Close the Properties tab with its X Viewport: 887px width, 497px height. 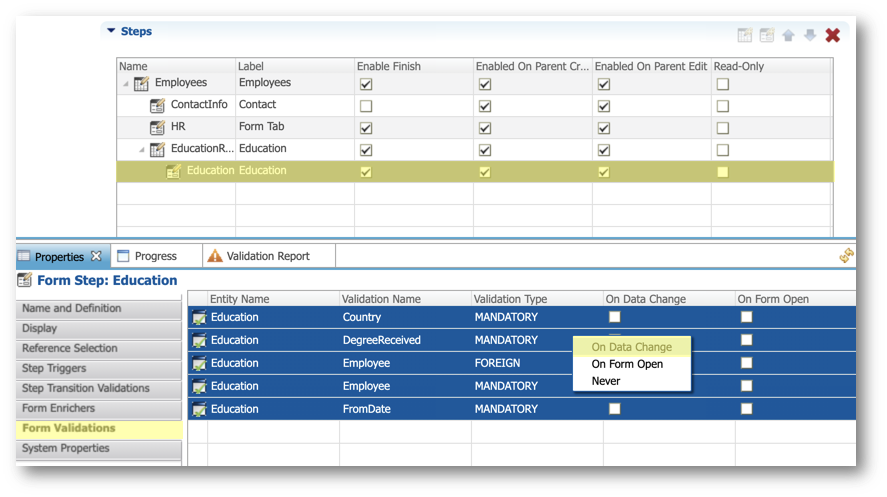[x=96, y=257]
